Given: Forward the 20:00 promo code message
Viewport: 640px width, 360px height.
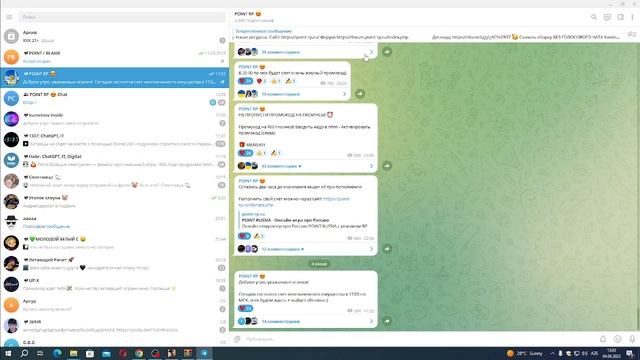Looking at the screenshot, I should point(360,93).
